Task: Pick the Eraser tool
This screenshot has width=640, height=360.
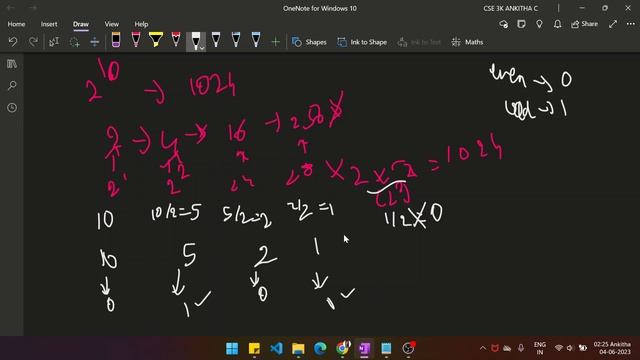Action: coord(116,40)
